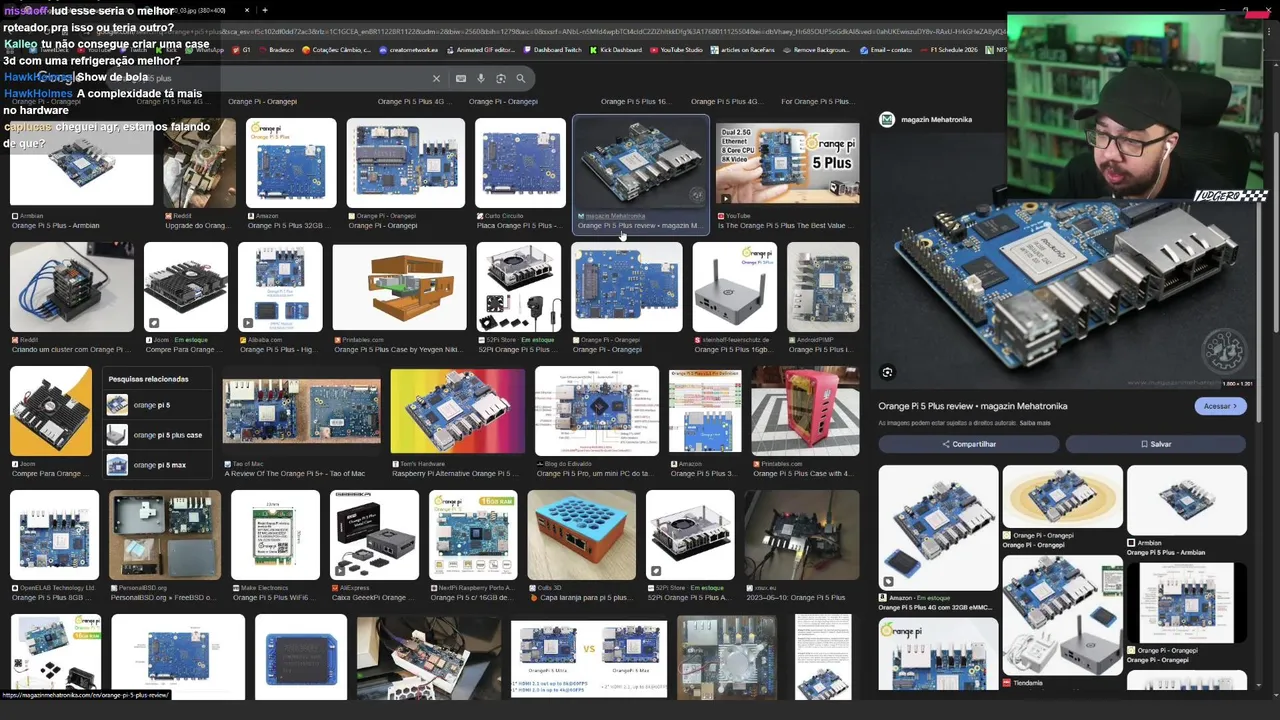Image resolution: width=1280 pixels, height=720 pixels.
Task: Open the on-screen keyboard icon in search bar
Action: point(461,78)
